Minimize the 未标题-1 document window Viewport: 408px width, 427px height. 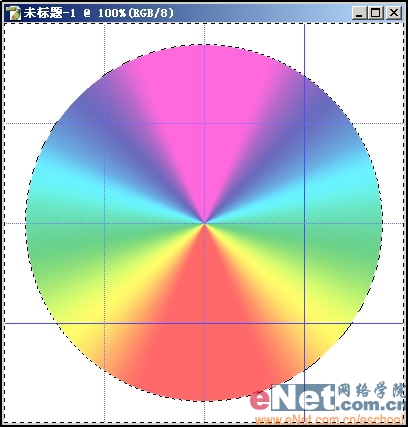point(359,13)
